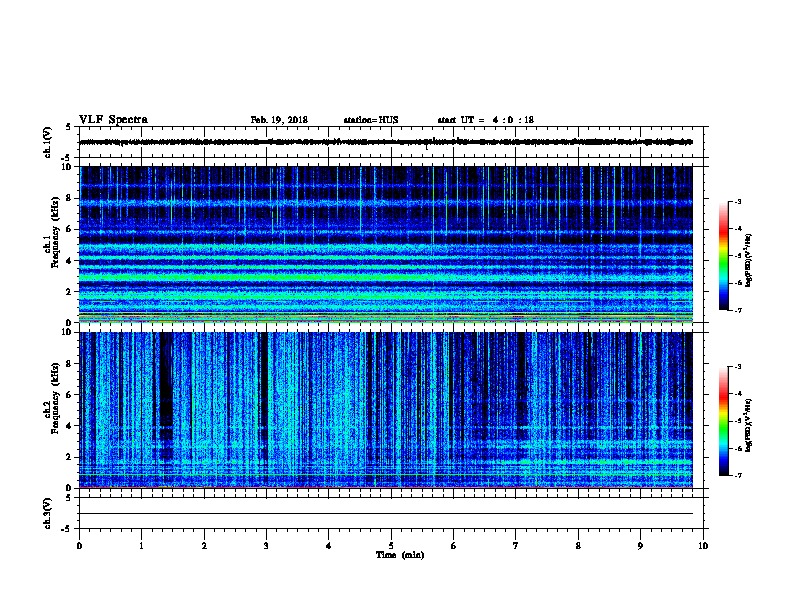Image resolution: width=792 pixels, height=612 pixels.
Task: Click the "8" kHz tick of the ch.2 spectrogram
Action: pos(71,364)
